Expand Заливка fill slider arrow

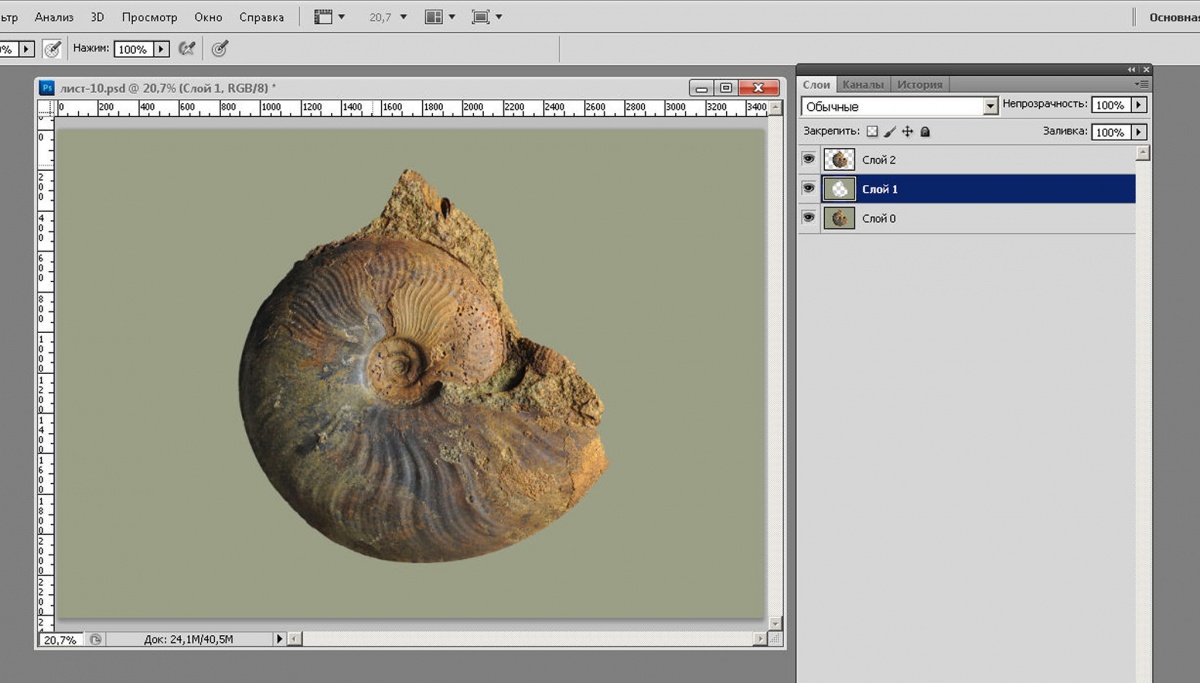coord(1138,132)
